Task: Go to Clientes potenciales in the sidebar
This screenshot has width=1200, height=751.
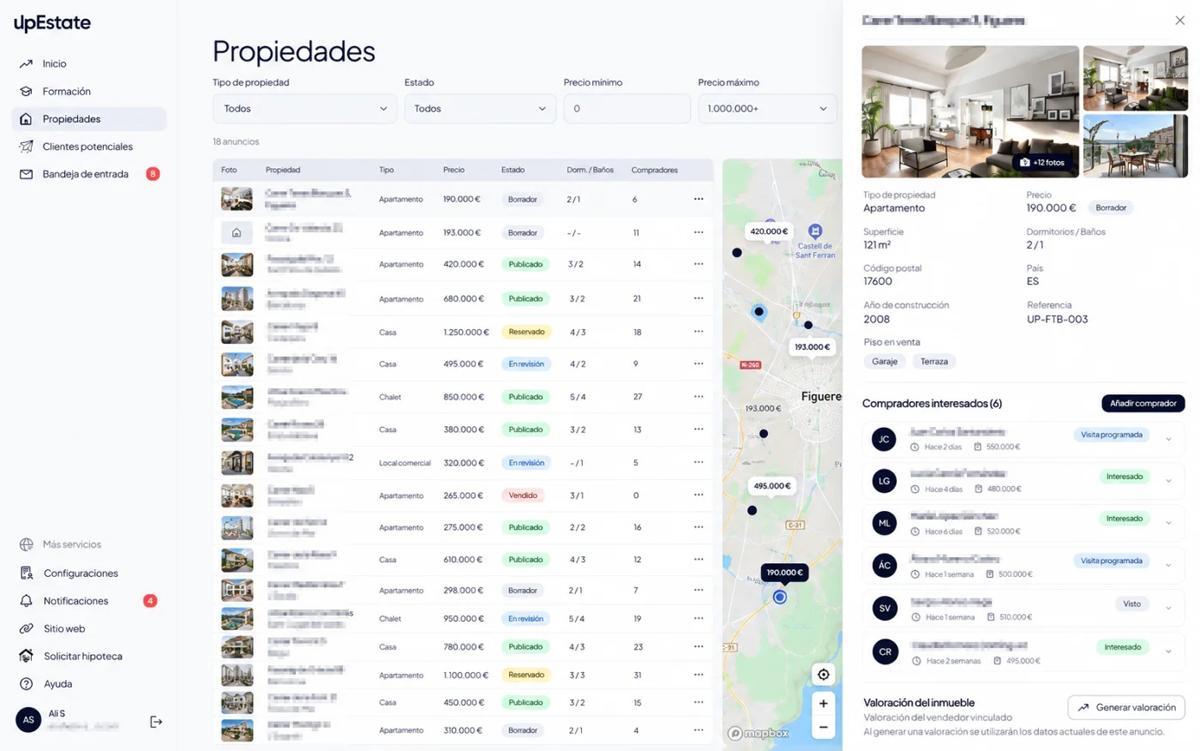Action: tap(87, 146)
